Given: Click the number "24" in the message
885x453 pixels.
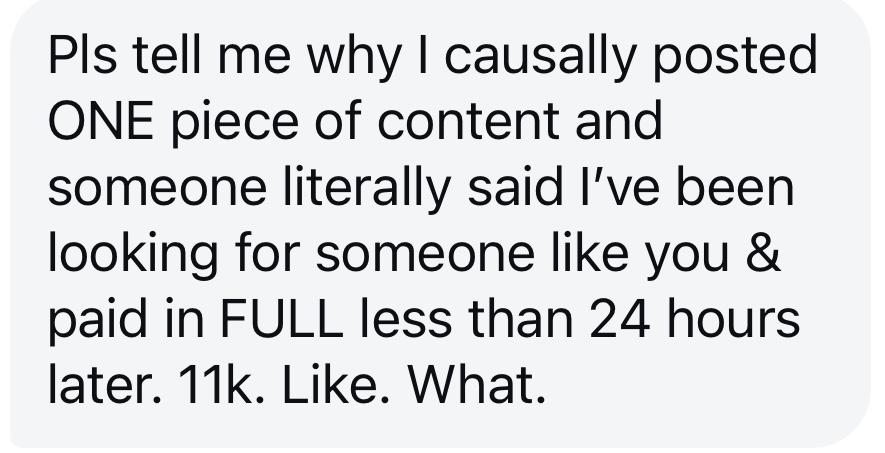Looking at the screenshot, I should point(620,317).
